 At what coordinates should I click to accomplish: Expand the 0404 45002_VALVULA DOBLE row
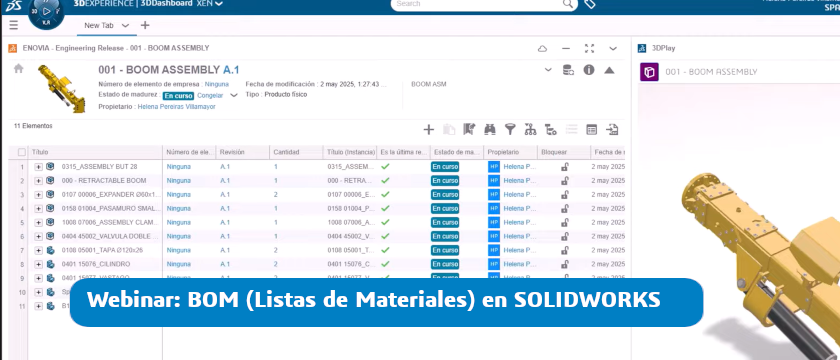click(x=39, y=236)
